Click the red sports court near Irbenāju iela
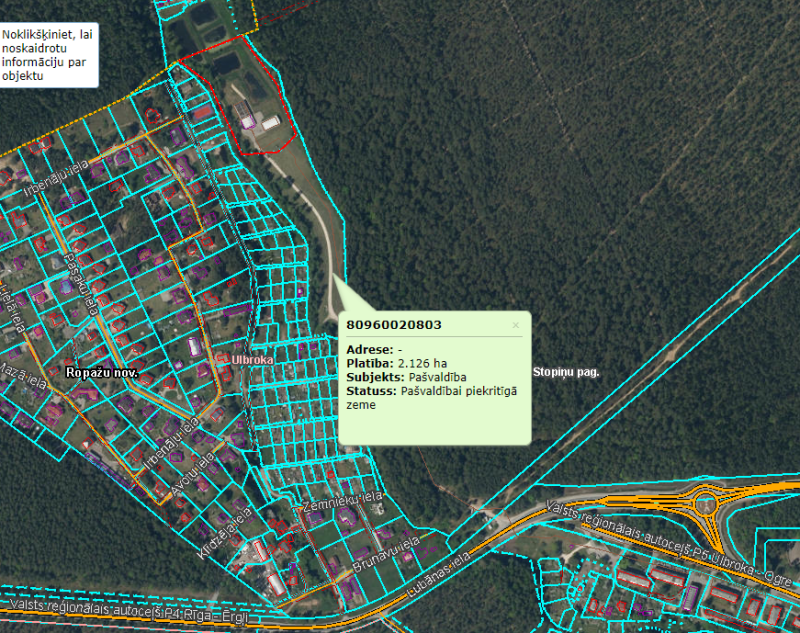Viewport: 800px width, 633px height. click(203, 111)
